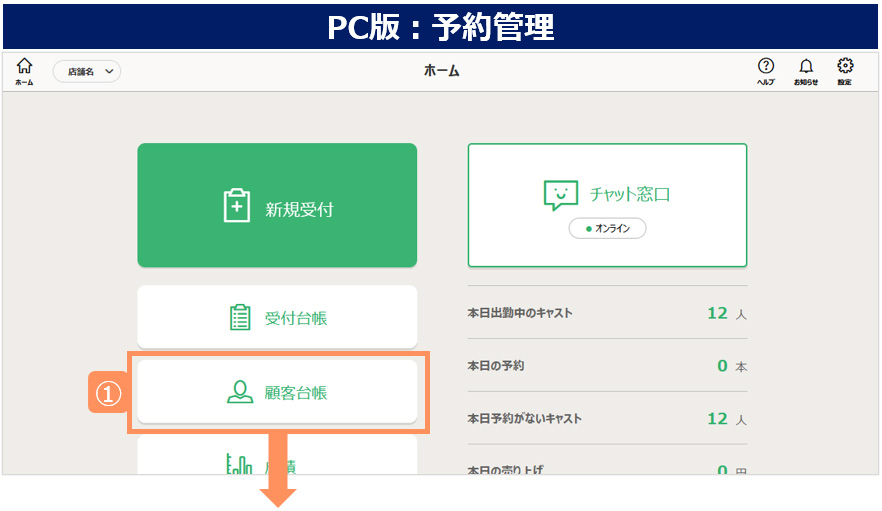This screenshot has width=882, height=511.
Task: Select the 本日出勤中のキャスト row
Action: pyautogui.click(x=607, y=313)
